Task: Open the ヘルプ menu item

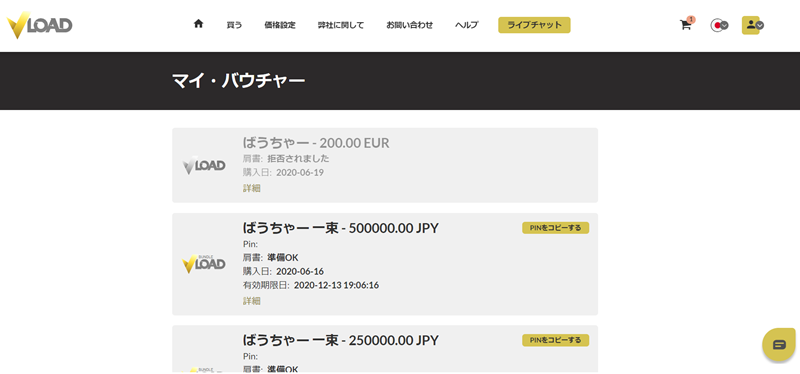Action: click(466, 25)
